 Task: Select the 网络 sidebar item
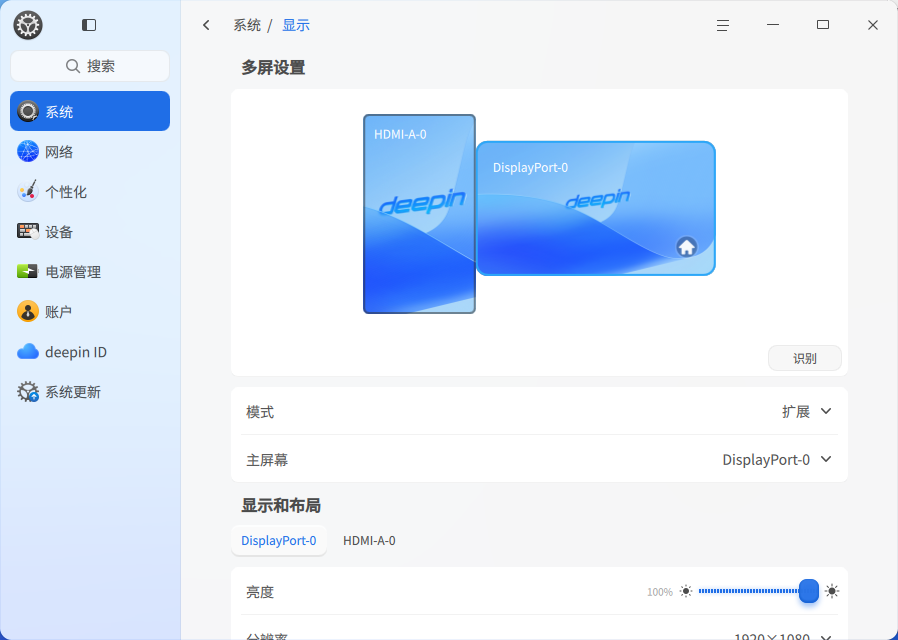(90, 151)
